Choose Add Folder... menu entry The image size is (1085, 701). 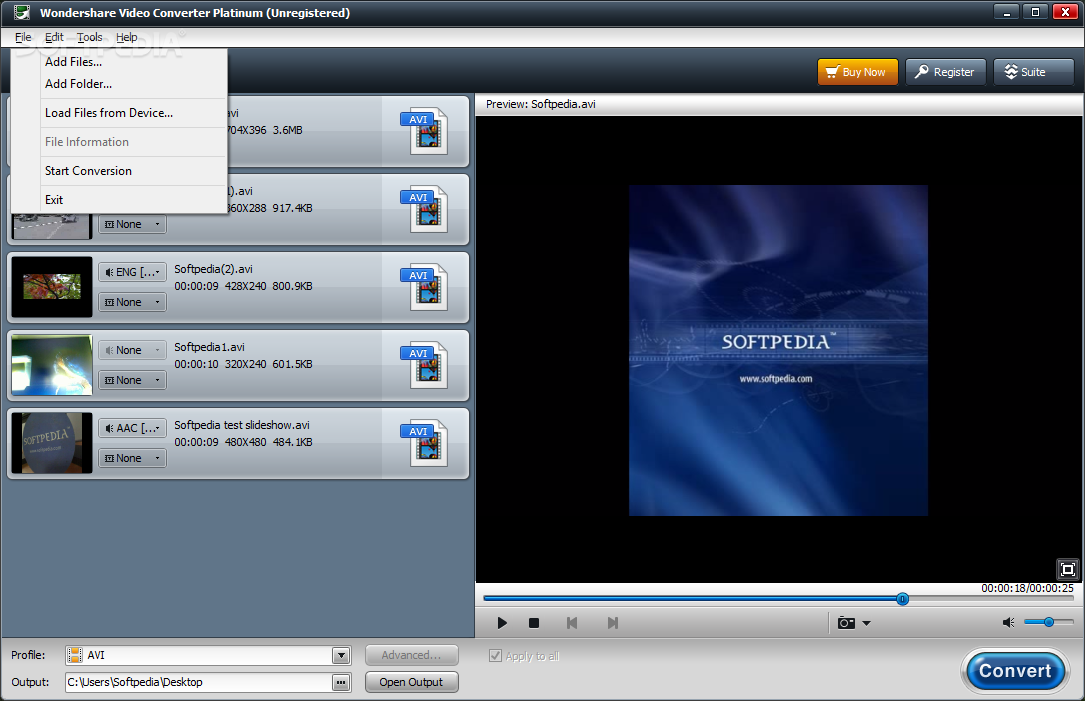pos(119,84)
